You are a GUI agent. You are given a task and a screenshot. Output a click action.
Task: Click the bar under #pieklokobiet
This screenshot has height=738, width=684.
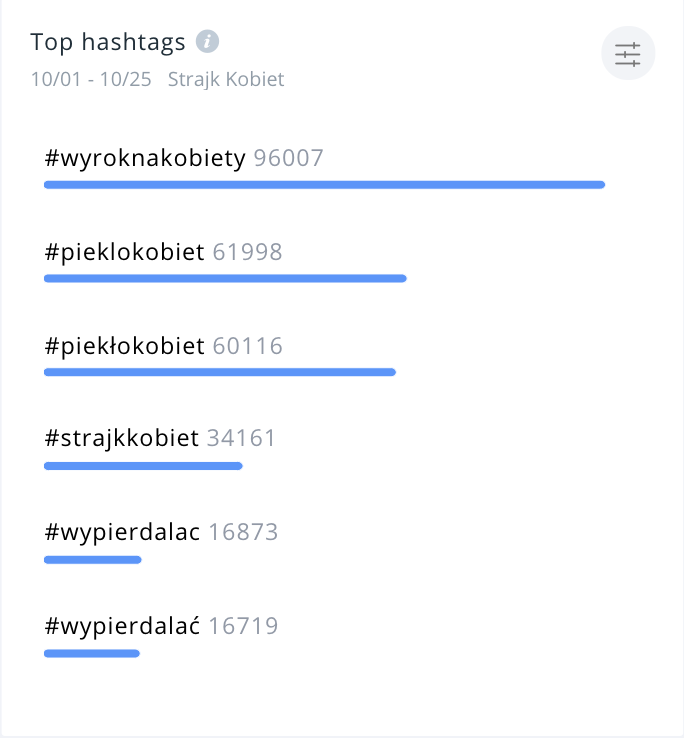tap(225, 278)
